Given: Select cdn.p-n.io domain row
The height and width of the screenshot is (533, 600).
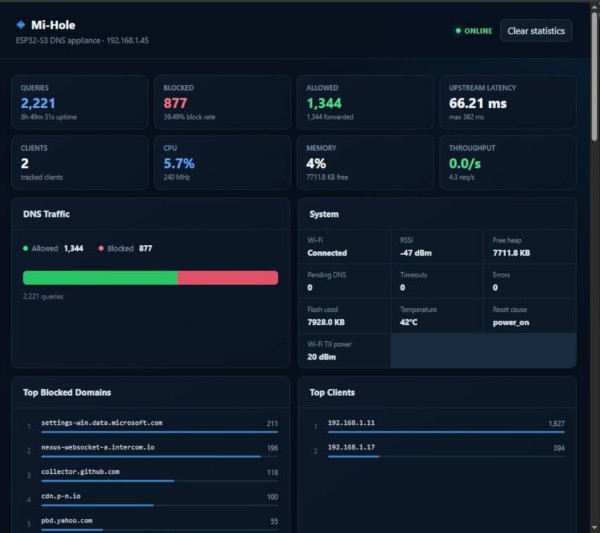Looking at the screenshot, I should [152, 499].
